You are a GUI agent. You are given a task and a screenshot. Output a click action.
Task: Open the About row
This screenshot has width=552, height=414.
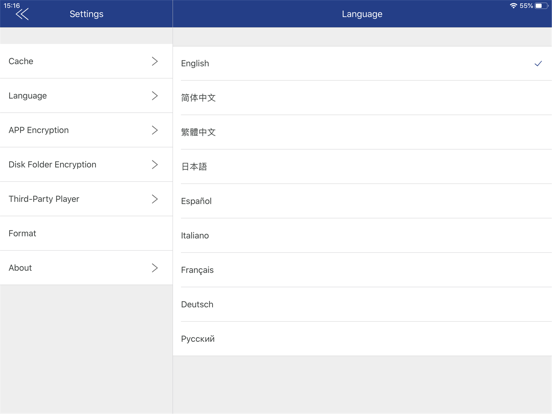[x=86, y=268]
